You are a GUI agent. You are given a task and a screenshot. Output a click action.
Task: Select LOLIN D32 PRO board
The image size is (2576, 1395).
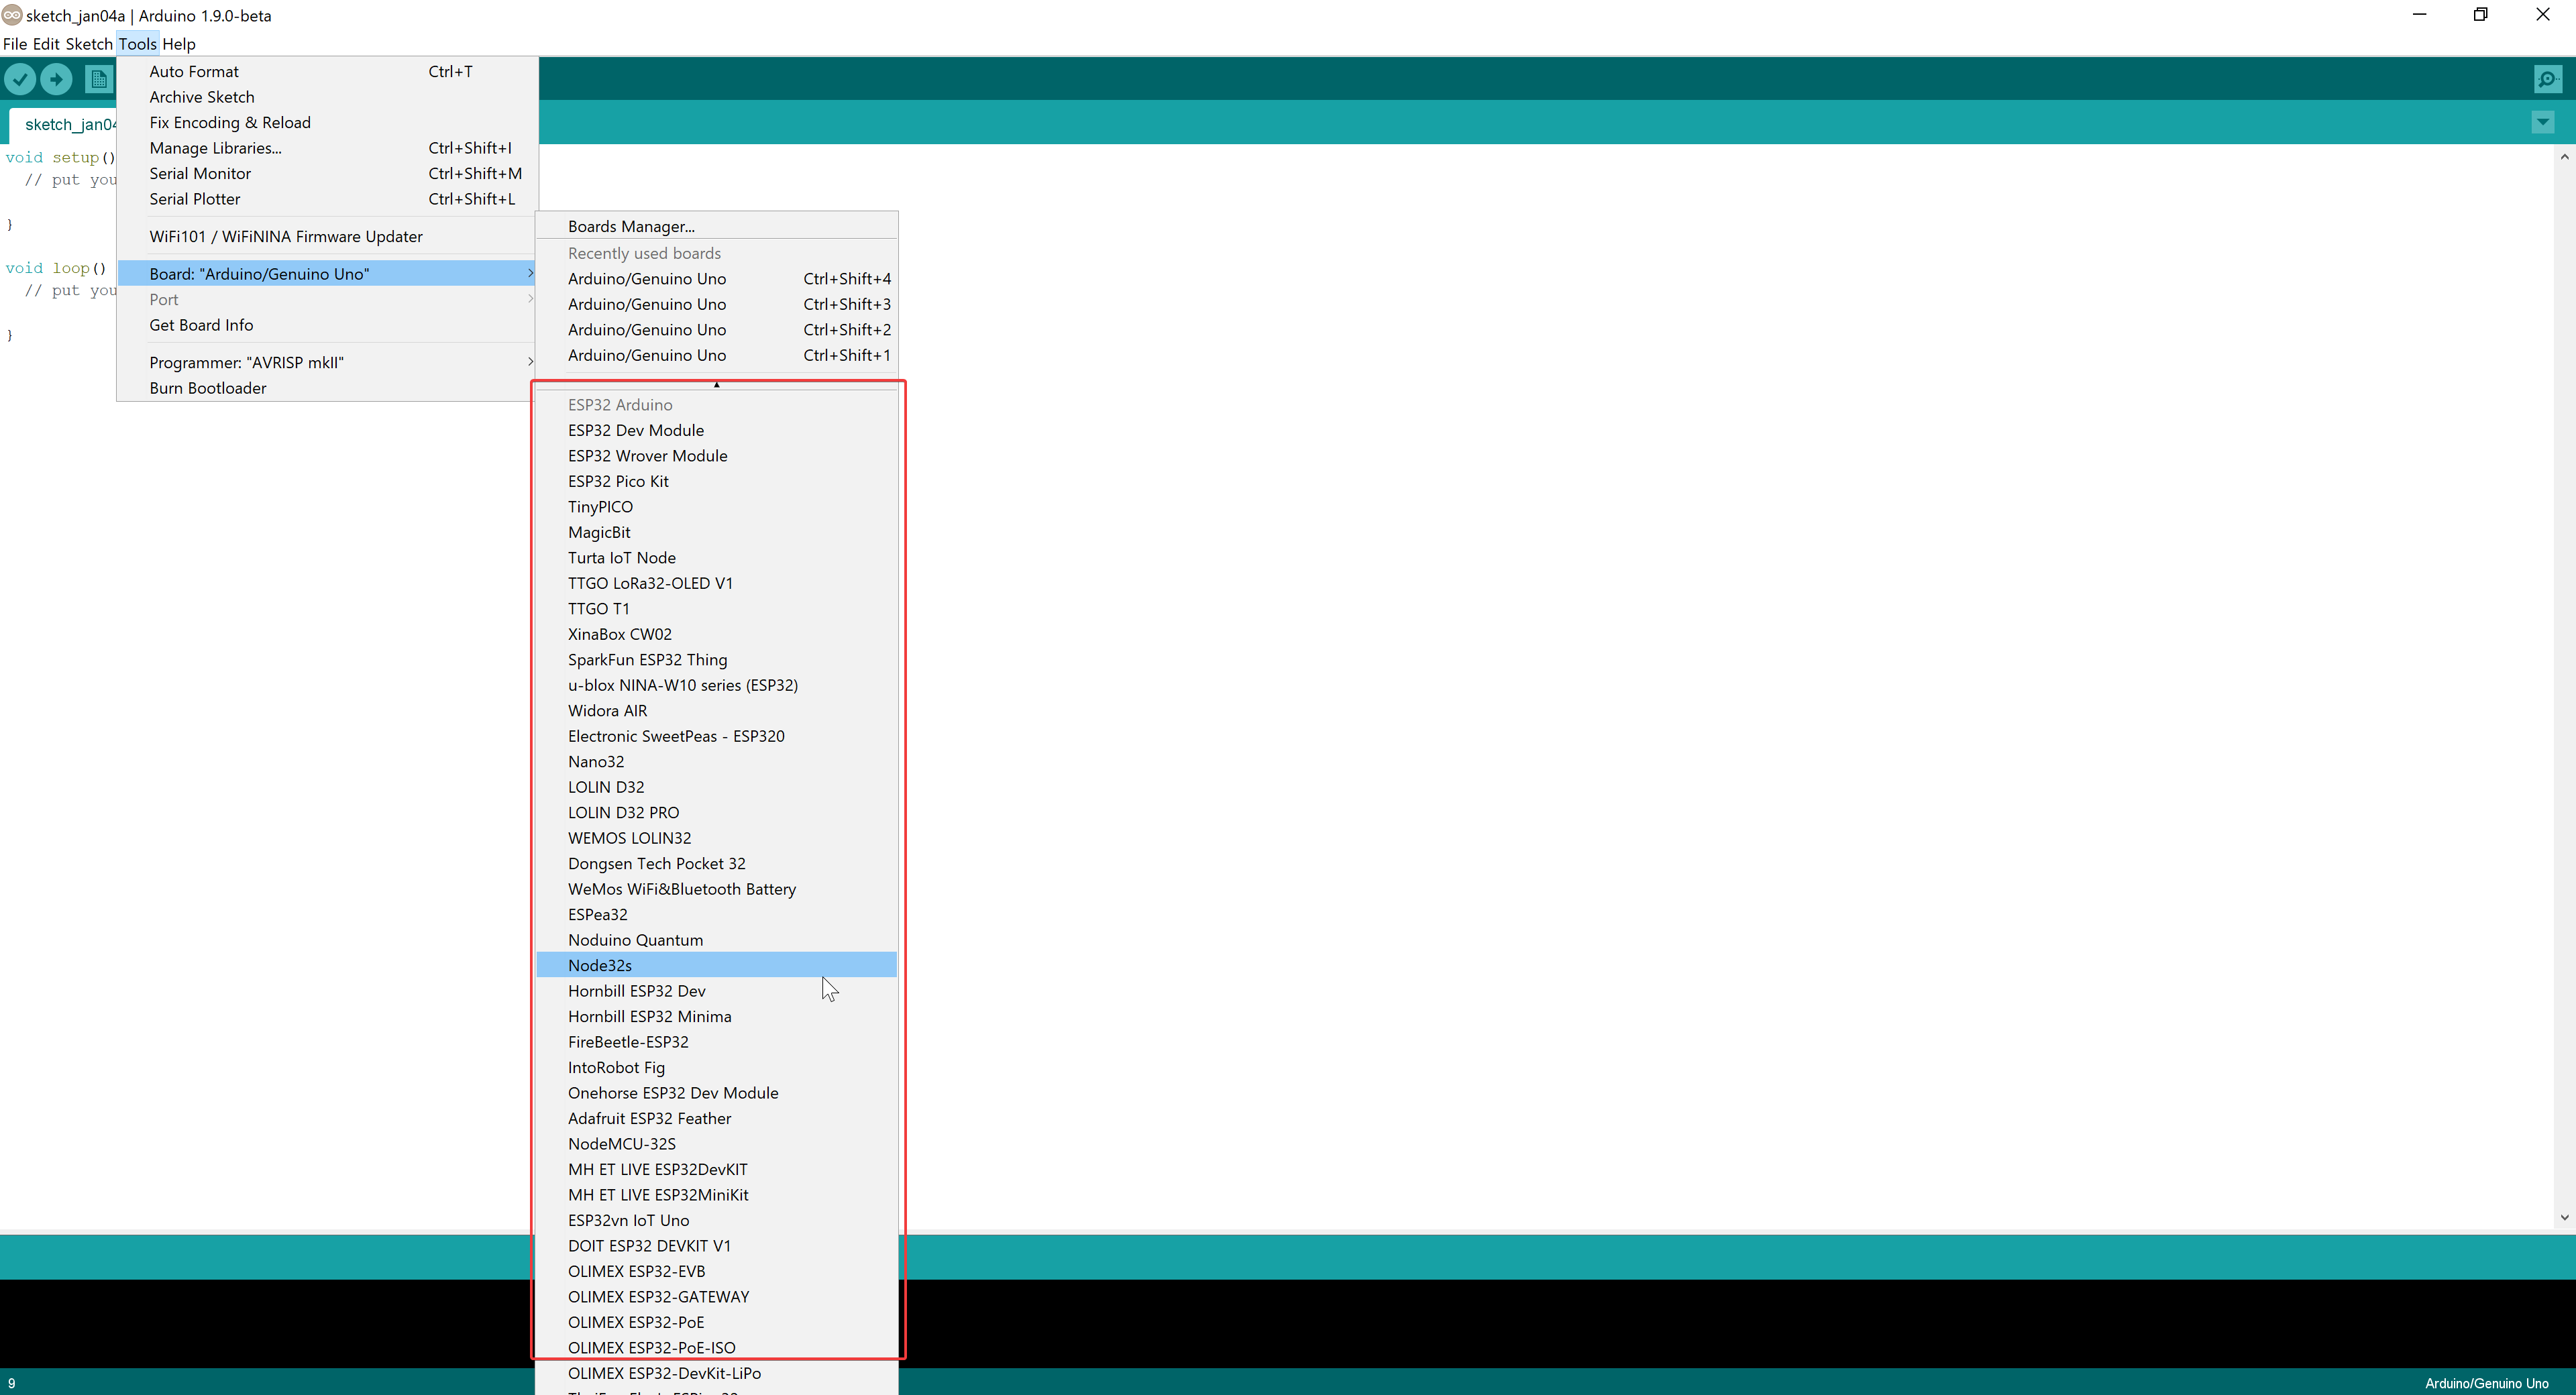[716, 813]
